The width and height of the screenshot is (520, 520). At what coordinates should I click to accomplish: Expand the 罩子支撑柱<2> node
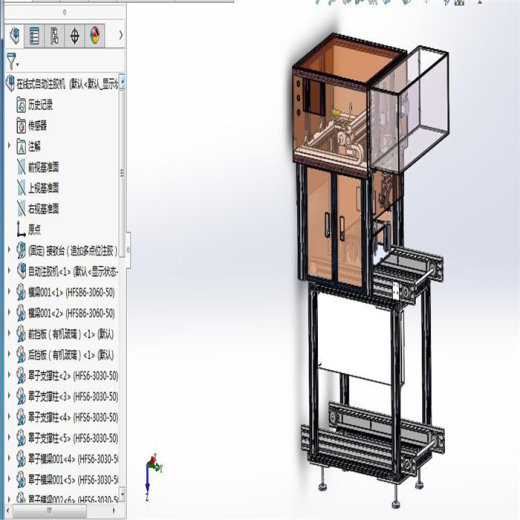9,375
